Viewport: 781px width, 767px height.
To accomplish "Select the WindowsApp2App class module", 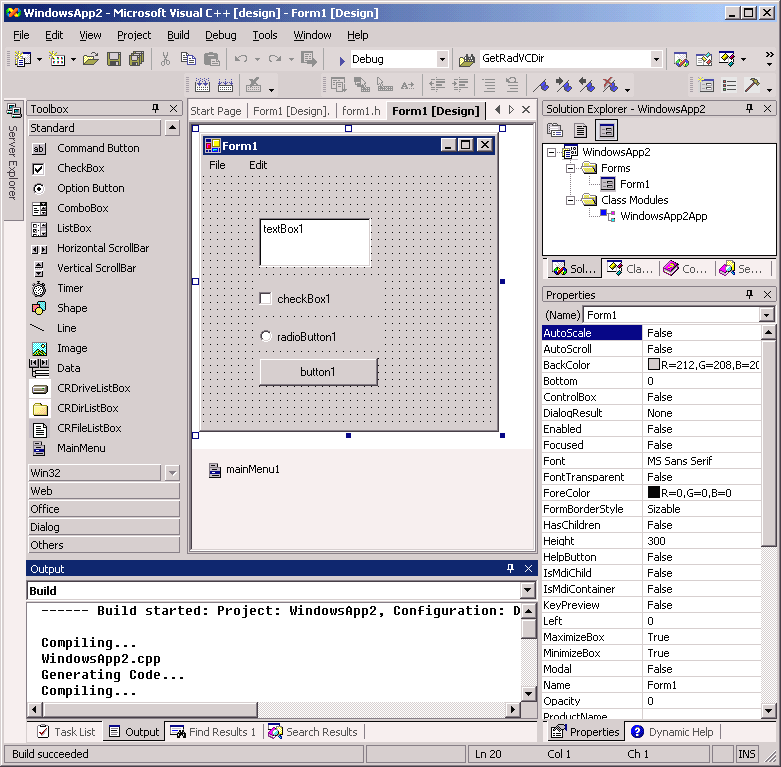I will pos(662,216).
